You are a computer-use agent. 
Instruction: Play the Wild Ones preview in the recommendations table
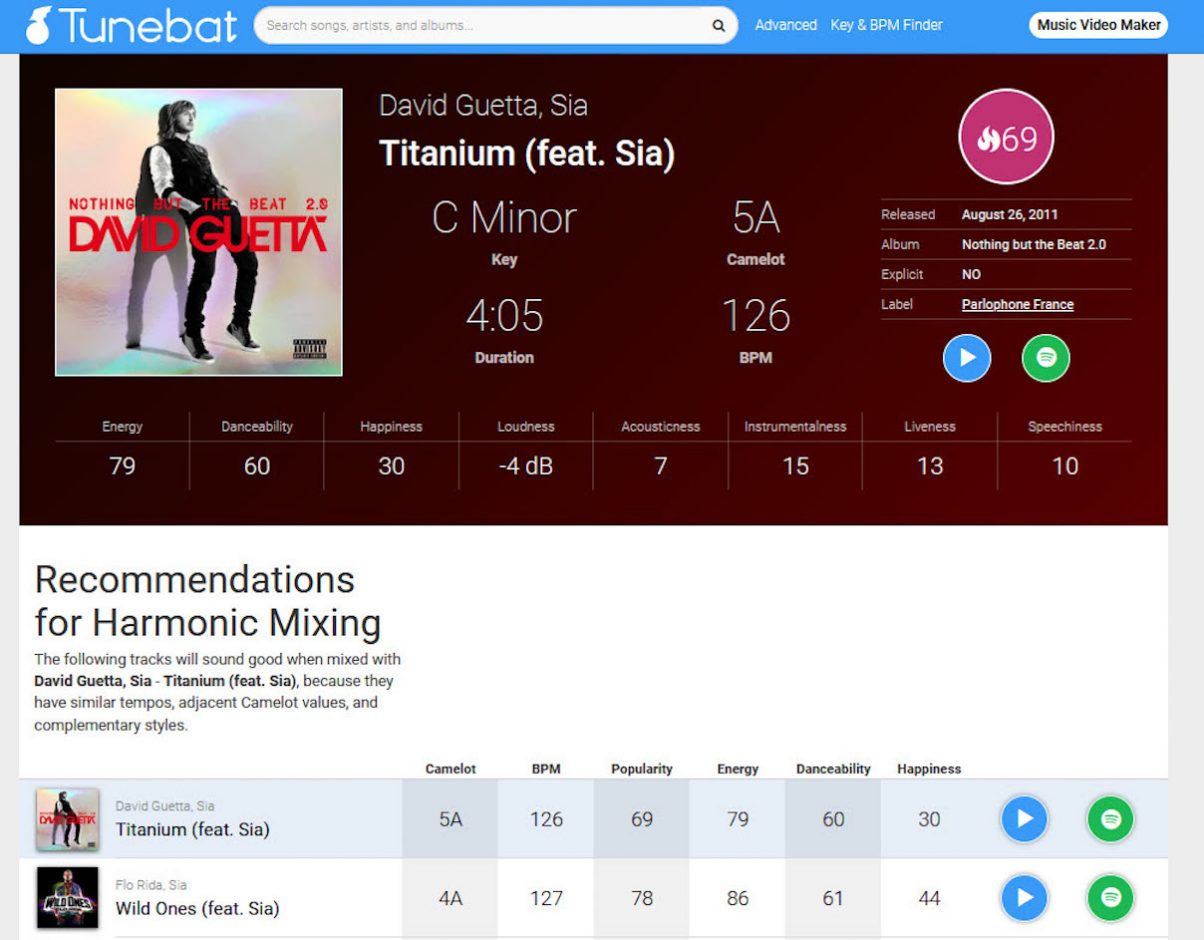click(1023, 897)
